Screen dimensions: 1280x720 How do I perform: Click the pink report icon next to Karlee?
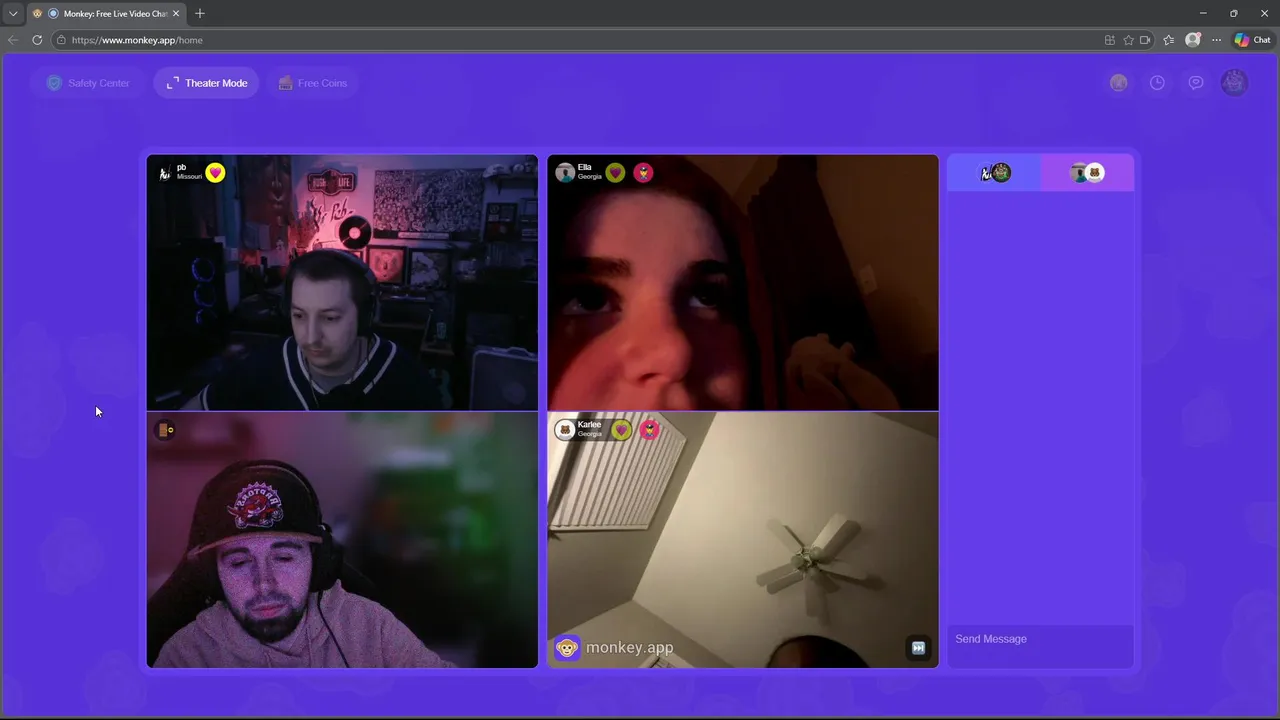650,430
